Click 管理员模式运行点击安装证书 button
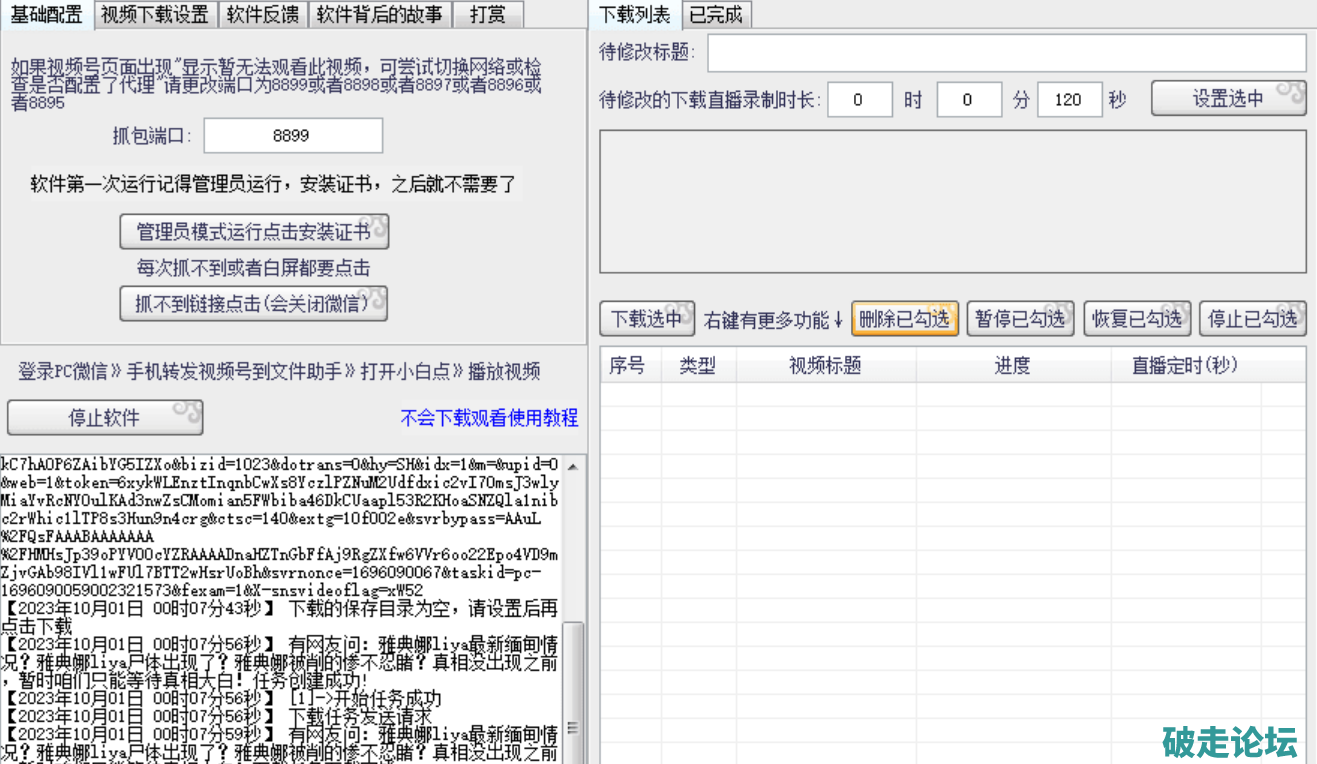The width and height of the screenshot is (1317, 764). 254,232
